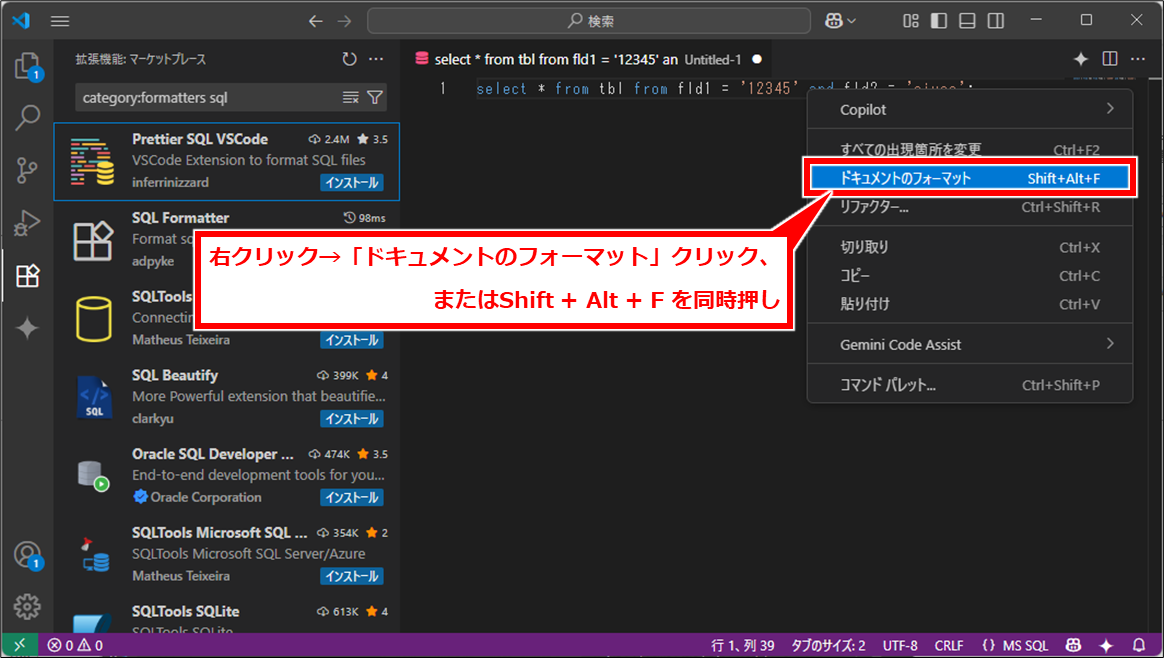Open the extensions filter funnel
Image resolution: width=1164 pixels, height=658 pixels.
[375, 97]
